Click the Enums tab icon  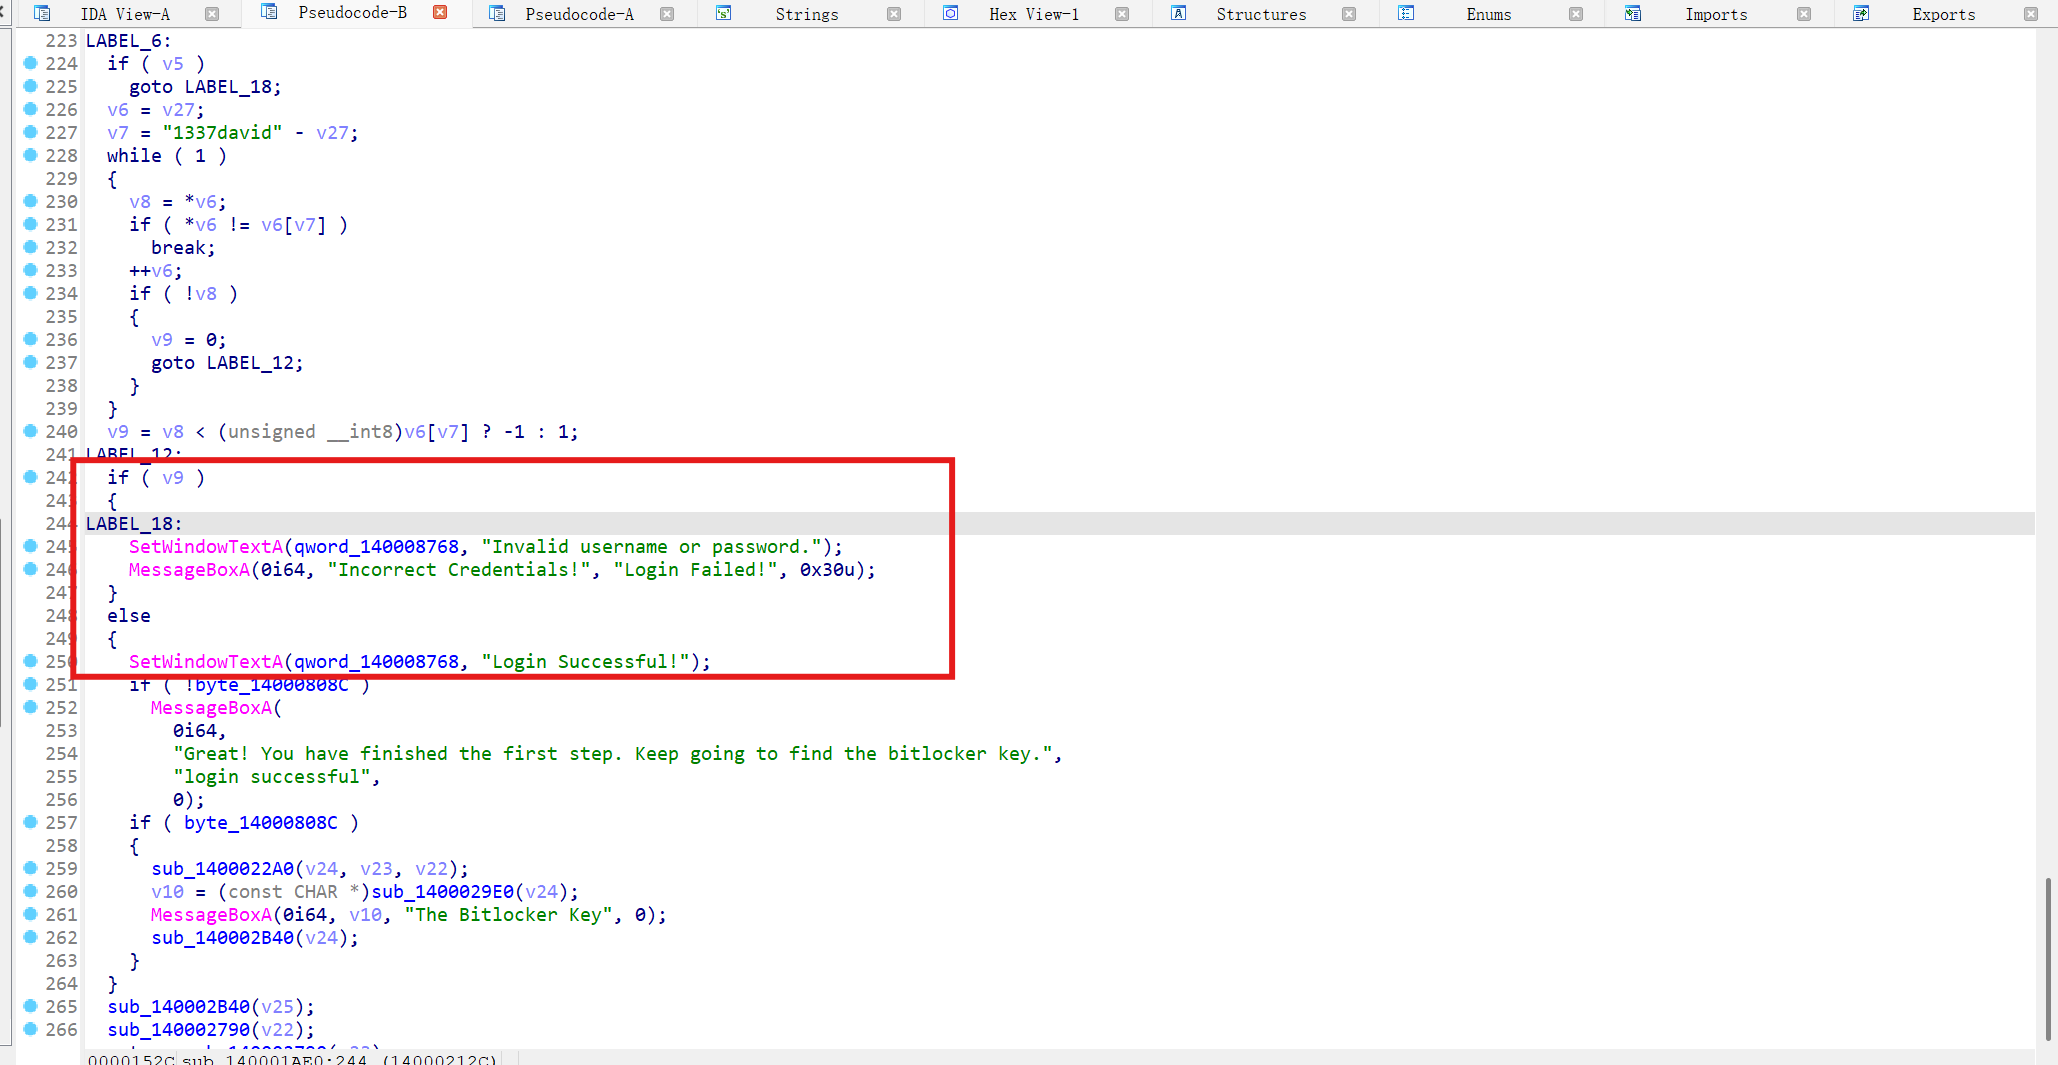coord(1406,14)
